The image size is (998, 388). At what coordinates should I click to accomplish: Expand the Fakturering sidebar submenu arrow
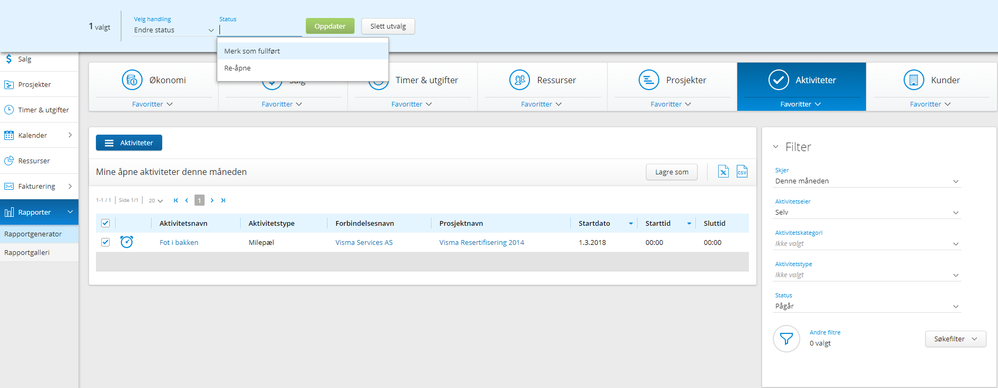tap(69, 186)
